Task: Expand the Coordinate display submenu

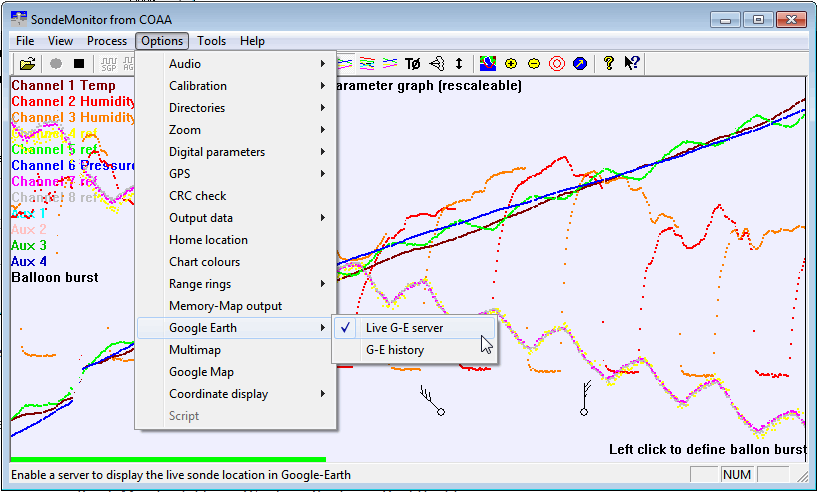Action: pyautogui.click(x=235, y=394)
